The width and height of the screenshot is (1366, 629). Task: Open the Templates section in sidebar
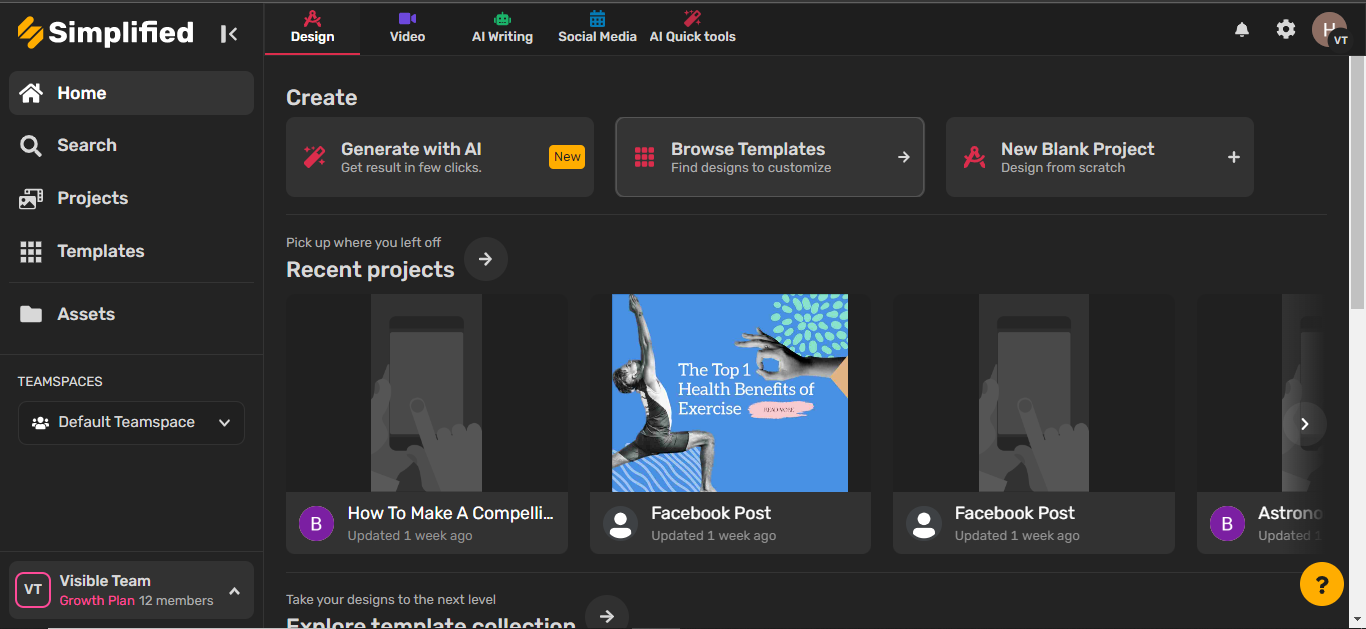pyautogui.click(x=101, y=251)
